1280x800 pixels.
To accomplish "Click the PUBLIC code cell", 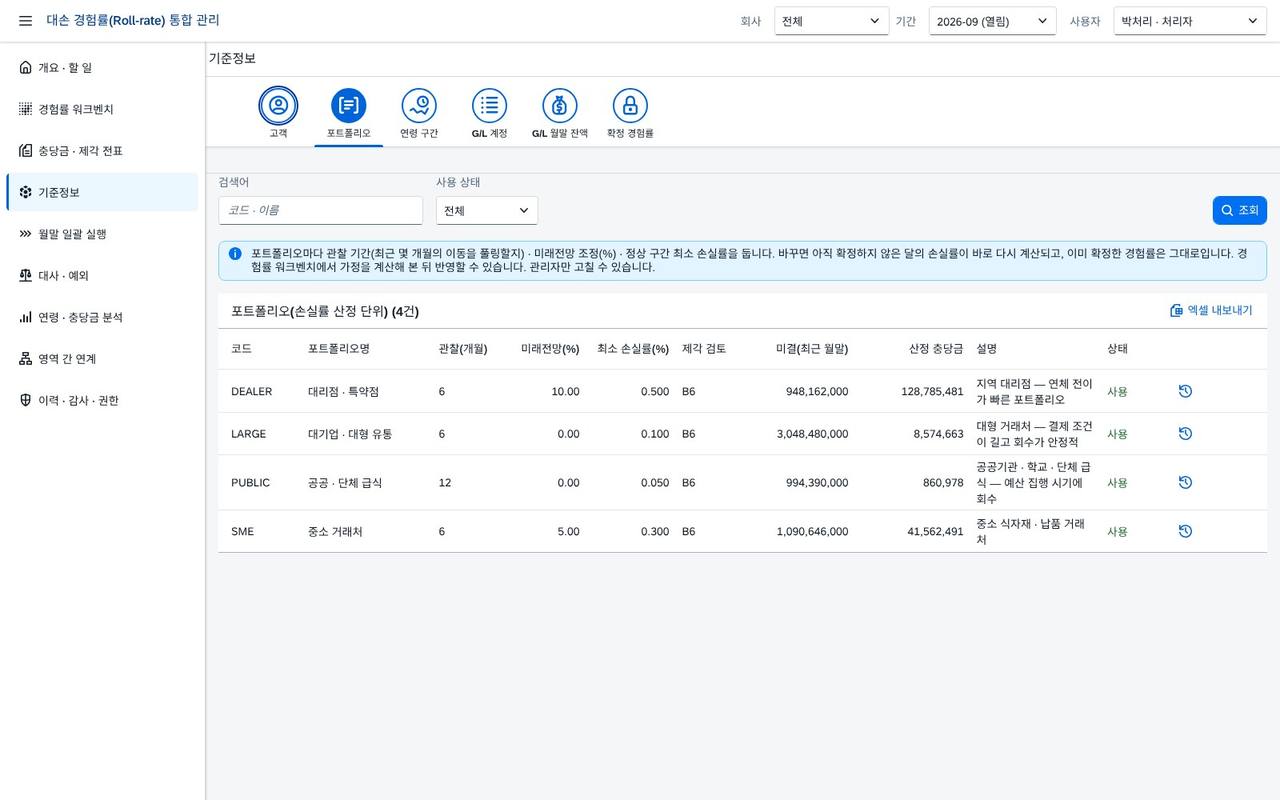I will [x=250, y=483].
